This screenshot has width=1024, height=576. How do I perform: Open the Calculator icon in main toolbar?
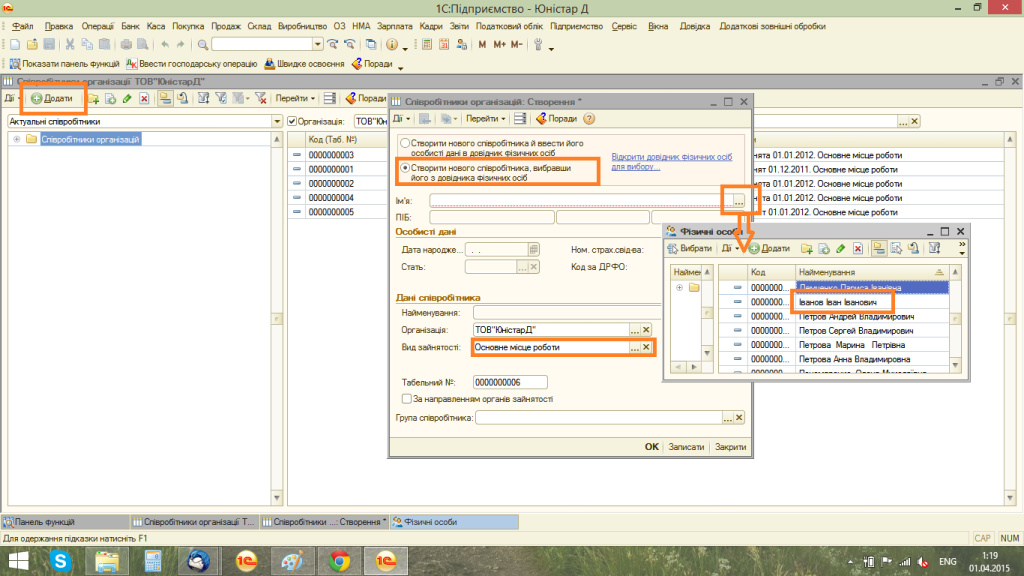(x=427, y=44)
